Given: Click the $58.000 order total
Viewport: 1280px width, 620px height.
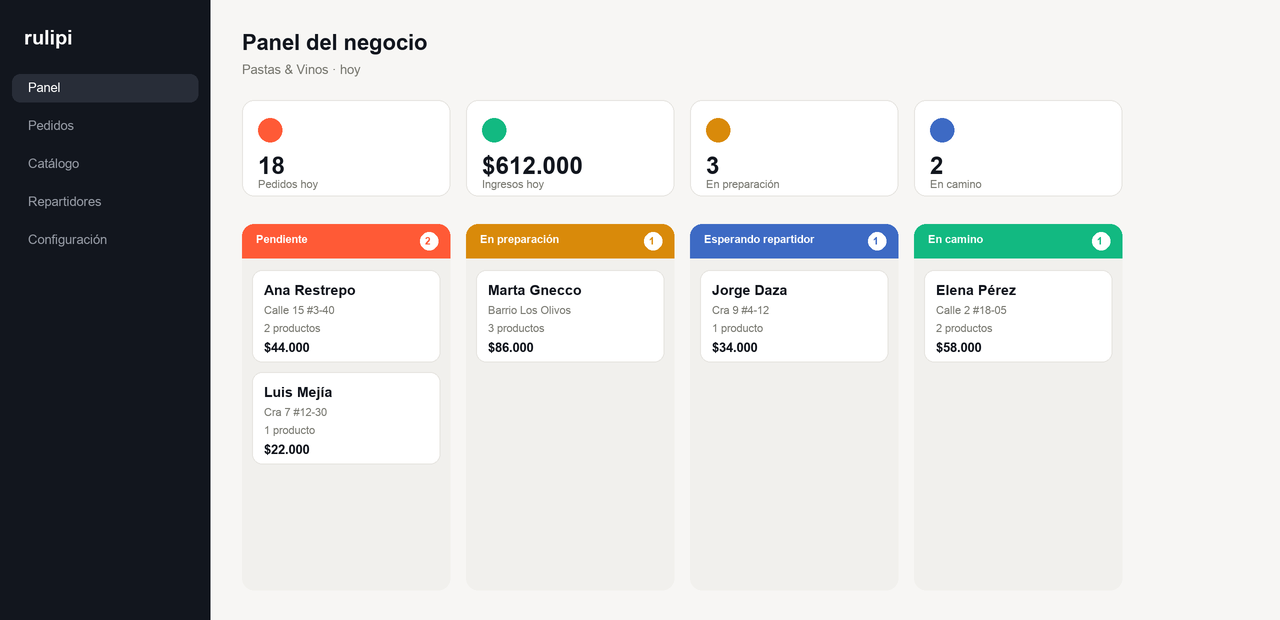Looking at the screenshot, I should click(x=959, y=347).
